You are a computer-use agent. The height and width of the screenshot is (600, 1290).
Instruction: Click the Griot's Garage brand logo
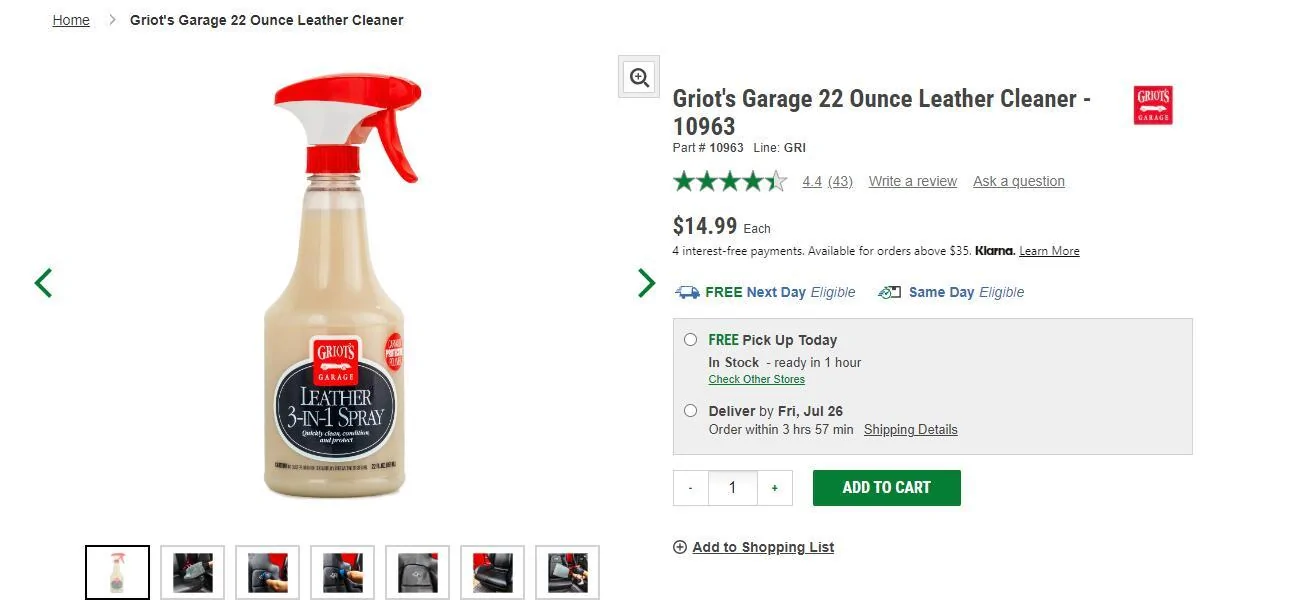pyautogui.click(x=1152, y=106)
